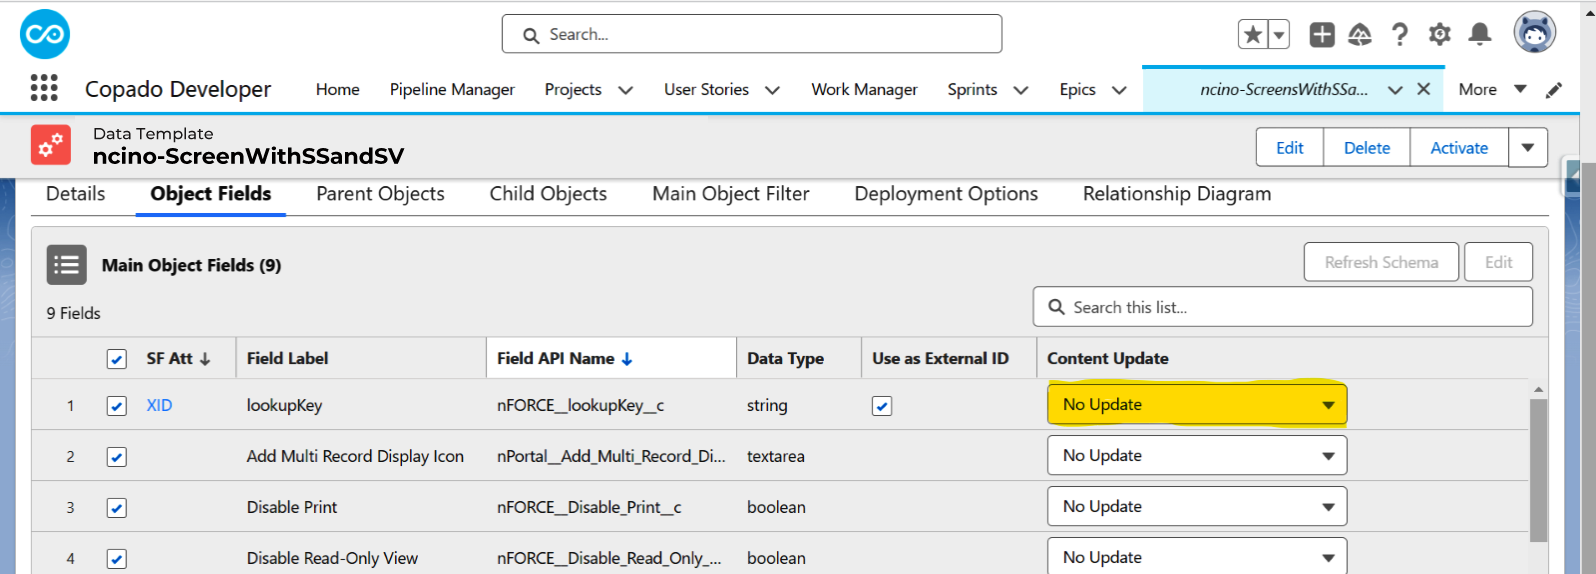This screenshot has width=1596, height=574.
Task: Click the nFORCE__Disable_Print__c cell
Action: pyautogui.click(x=589, y=507)
